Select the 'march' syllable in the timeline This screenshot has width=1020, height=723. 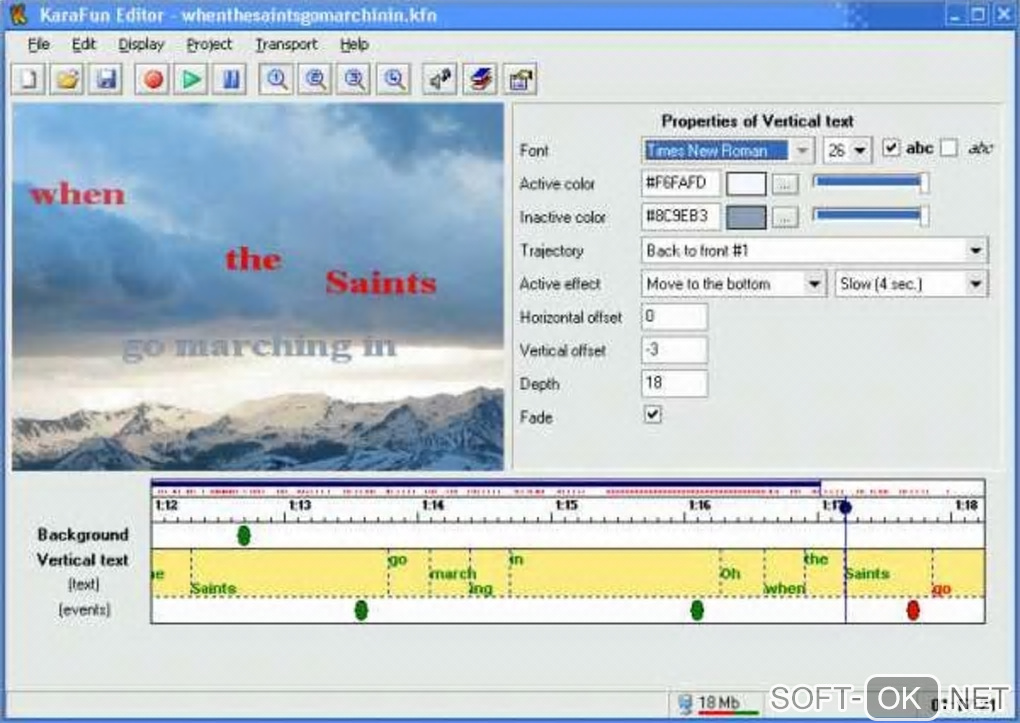(x=453, y=574)
